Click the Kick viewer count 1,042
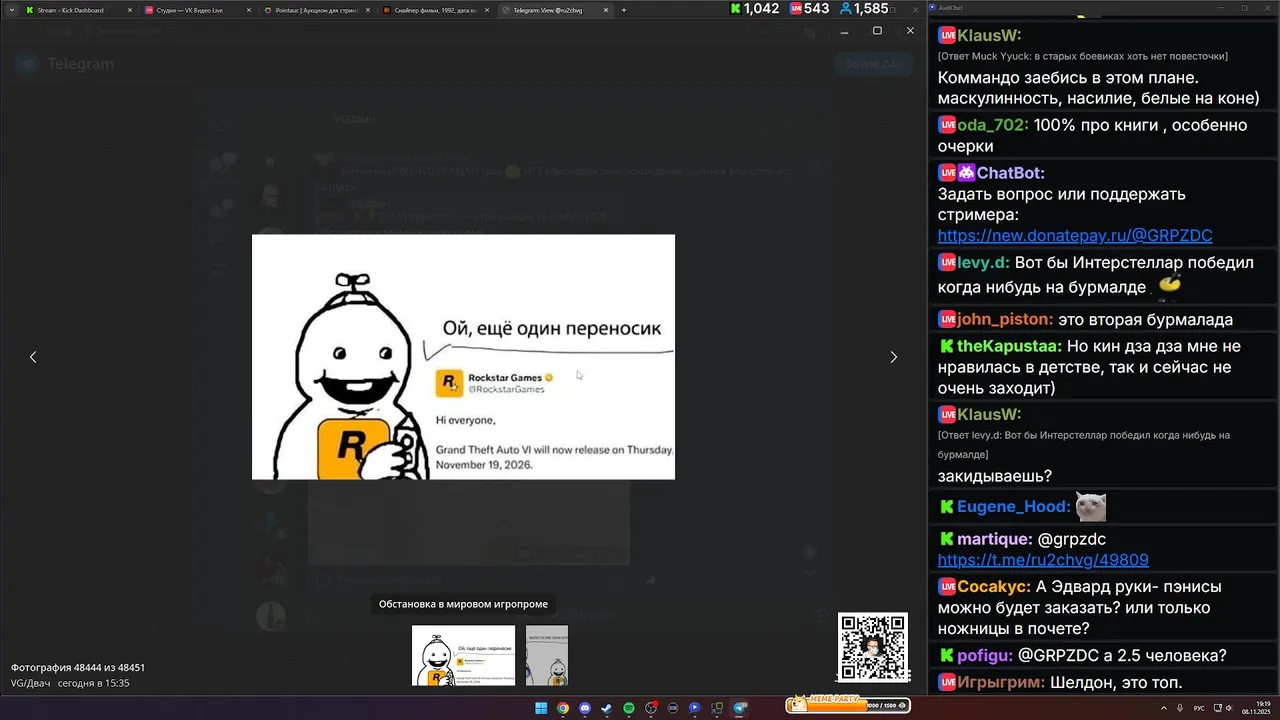1280x720 pixels. pyautogui.click(x=753, y=9)
